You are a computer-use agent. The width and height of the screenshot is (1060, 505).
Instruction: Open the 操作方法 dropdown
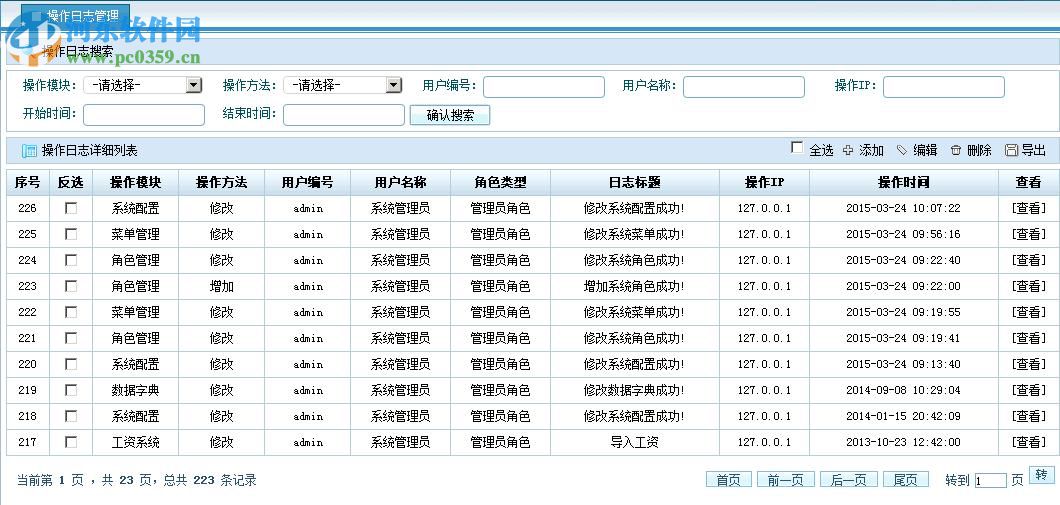click(x=343, y=85)
